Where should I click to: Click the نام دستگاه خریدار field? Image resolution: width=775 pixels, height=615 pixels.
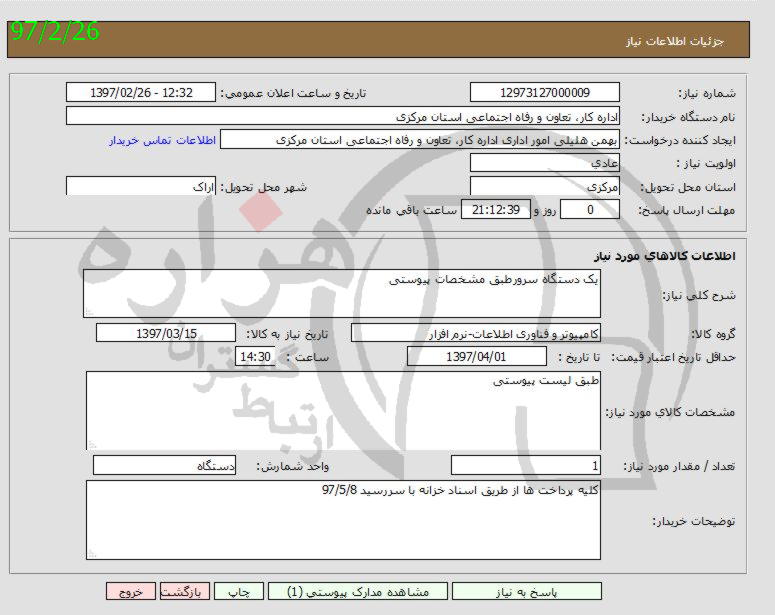343,116
